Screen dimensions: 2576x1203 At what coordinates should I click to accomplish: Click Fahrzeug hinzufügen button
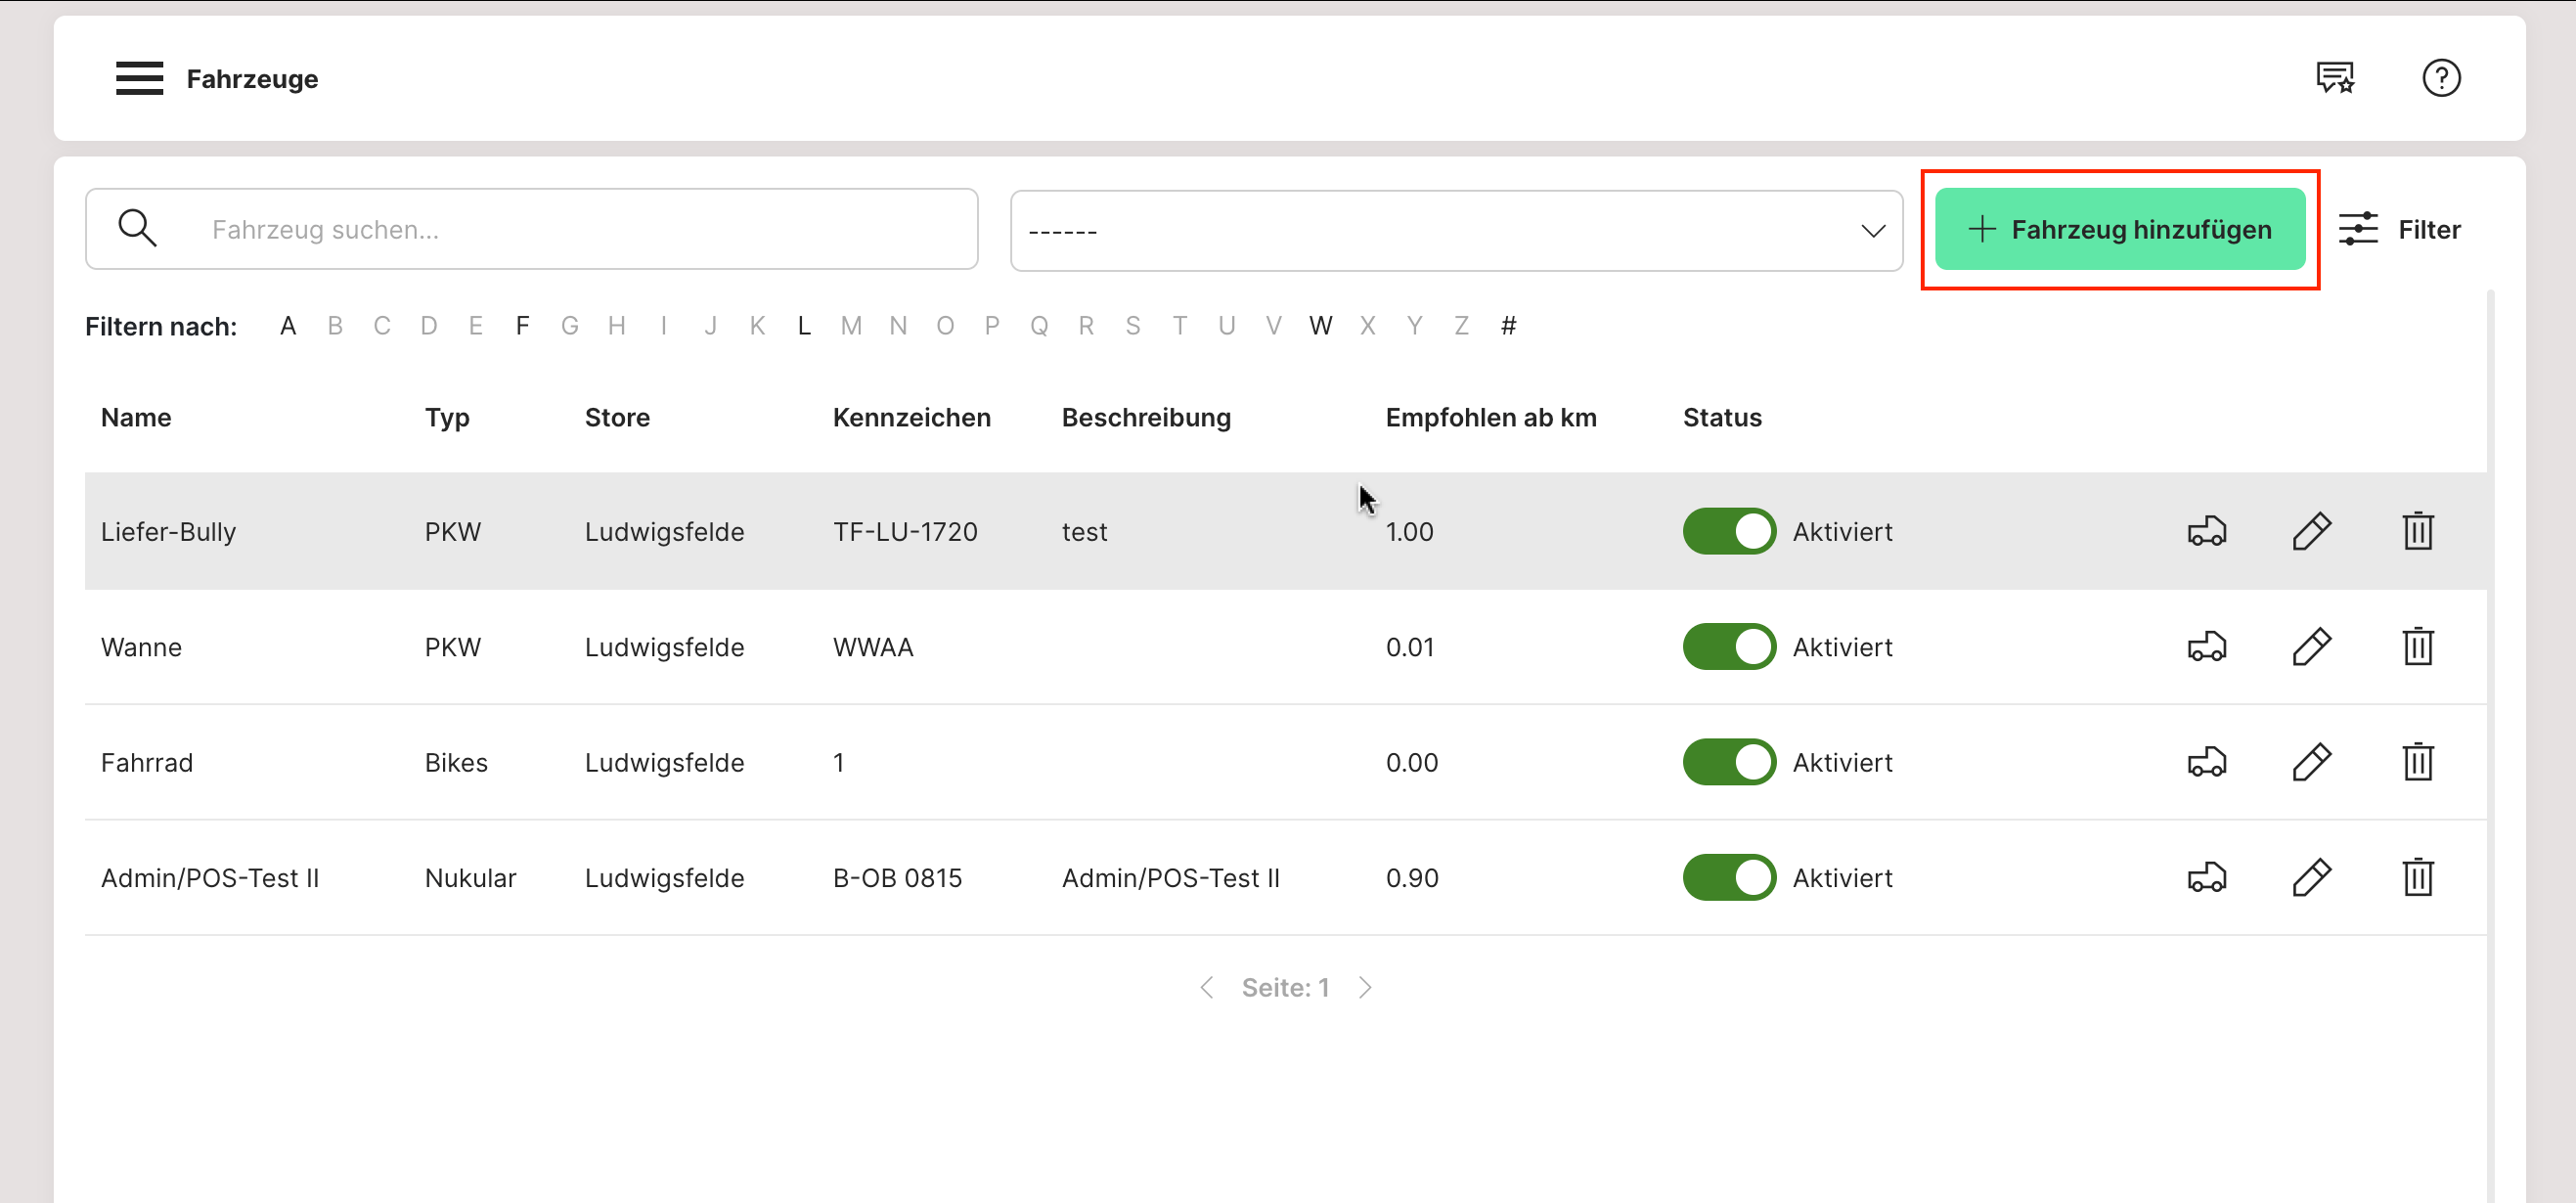point(2119,230)
